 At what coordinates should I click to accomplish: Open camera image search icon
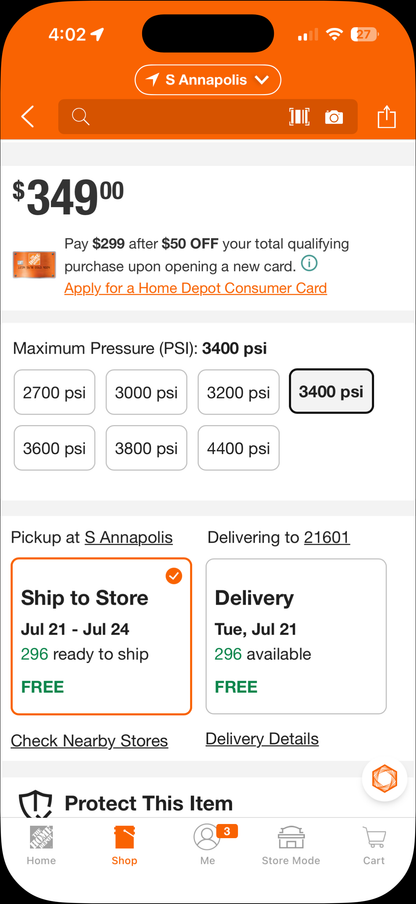click(x=334, y=117)
